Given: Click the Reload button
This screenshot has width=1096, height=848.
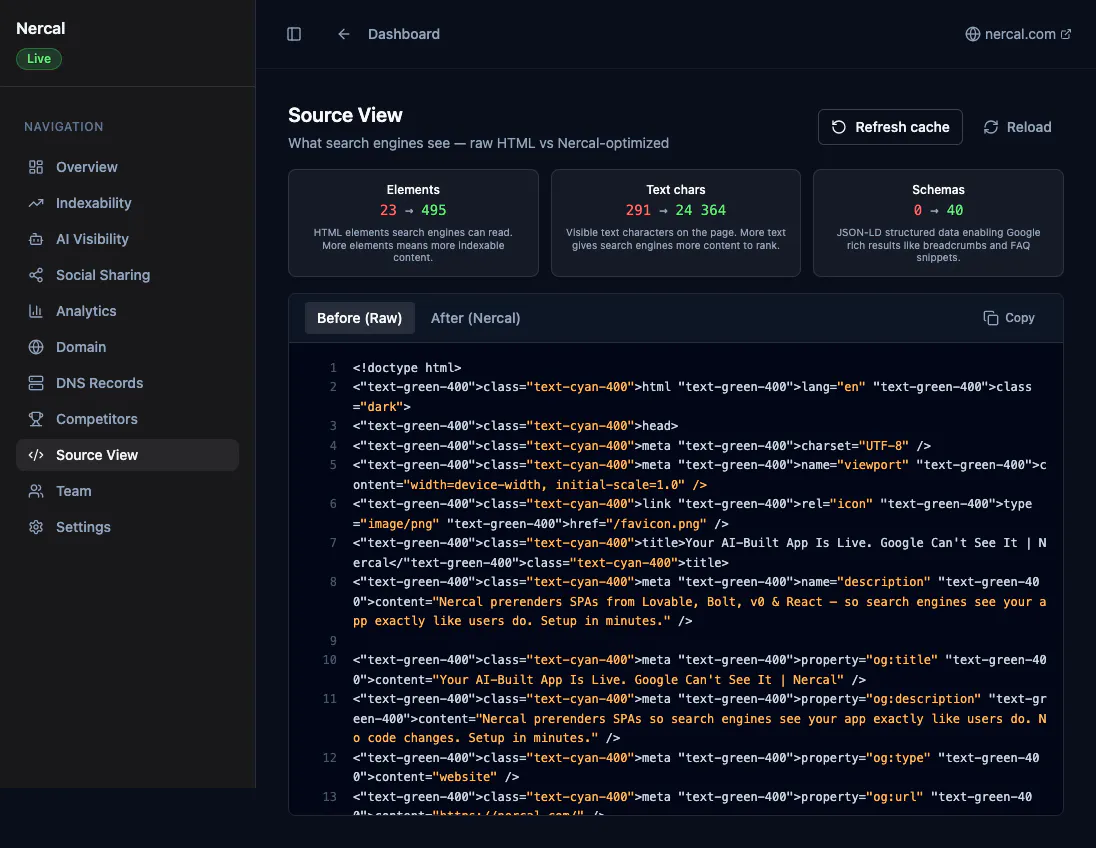Looking at the screenshot, I should point(1017,127).
